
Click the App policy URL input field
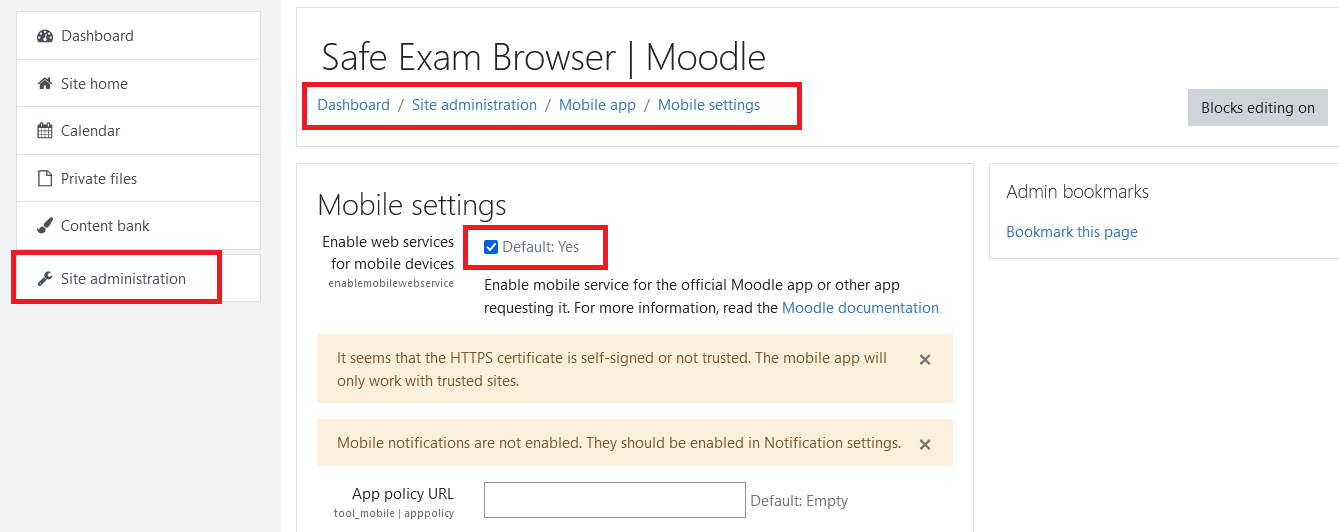(x=614, y=500)
